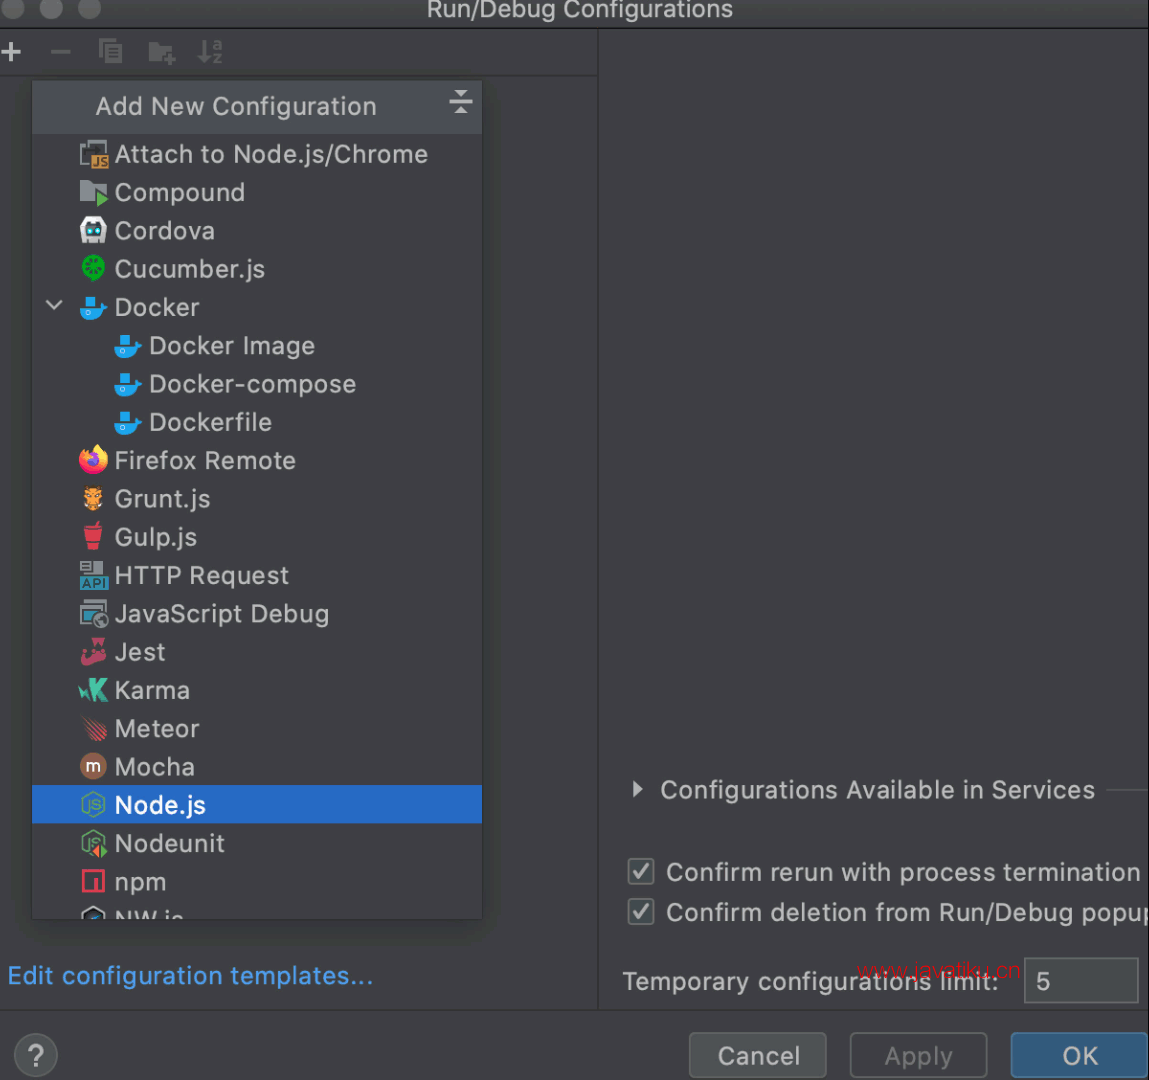Select the Firefox Remote text label
This screenshot has width=1149, height=1080.
(x=205, y=460)
